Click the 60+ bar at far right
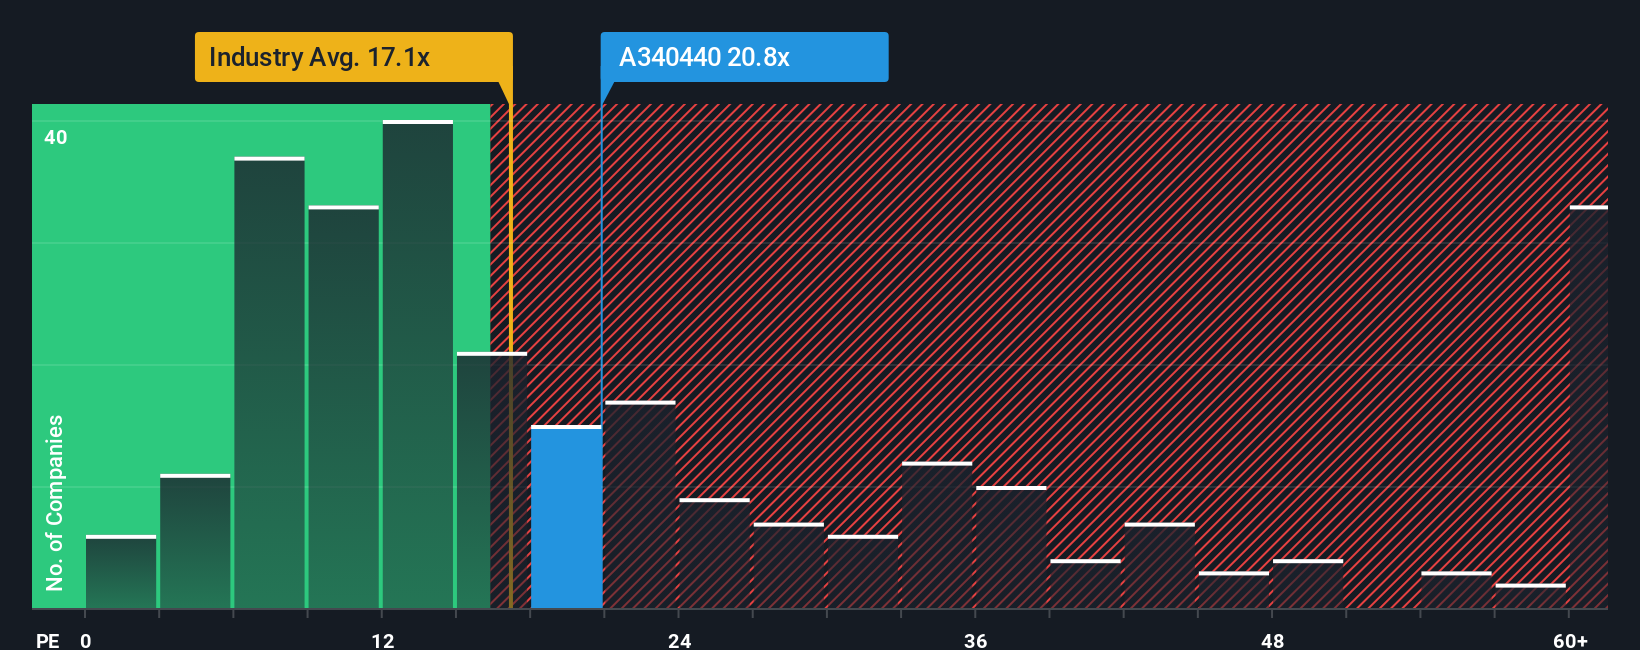The height and width of the screenshot is (650, 1640). click(1589, 407)
